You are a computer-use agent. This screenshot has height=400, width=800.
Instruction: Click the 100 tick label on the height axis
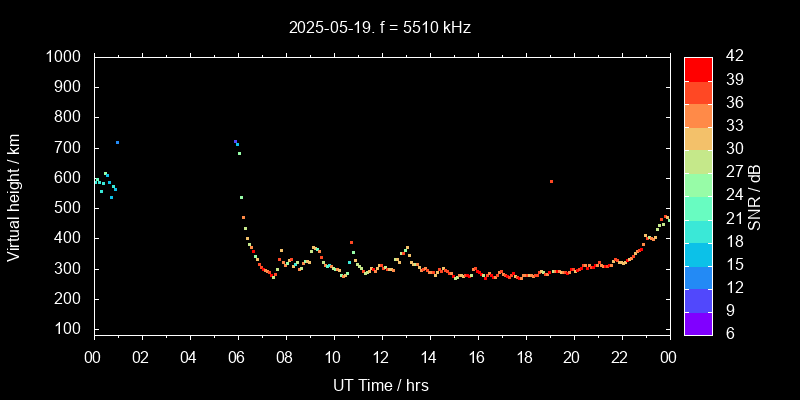click(x=70, y=330)
